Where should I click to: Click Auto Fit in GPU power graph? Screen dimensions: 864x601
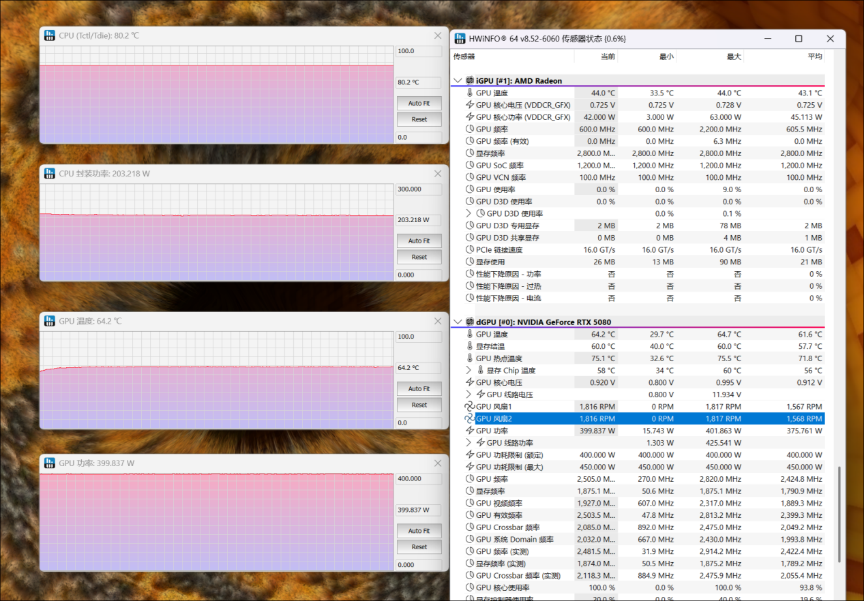coord(419,530)
